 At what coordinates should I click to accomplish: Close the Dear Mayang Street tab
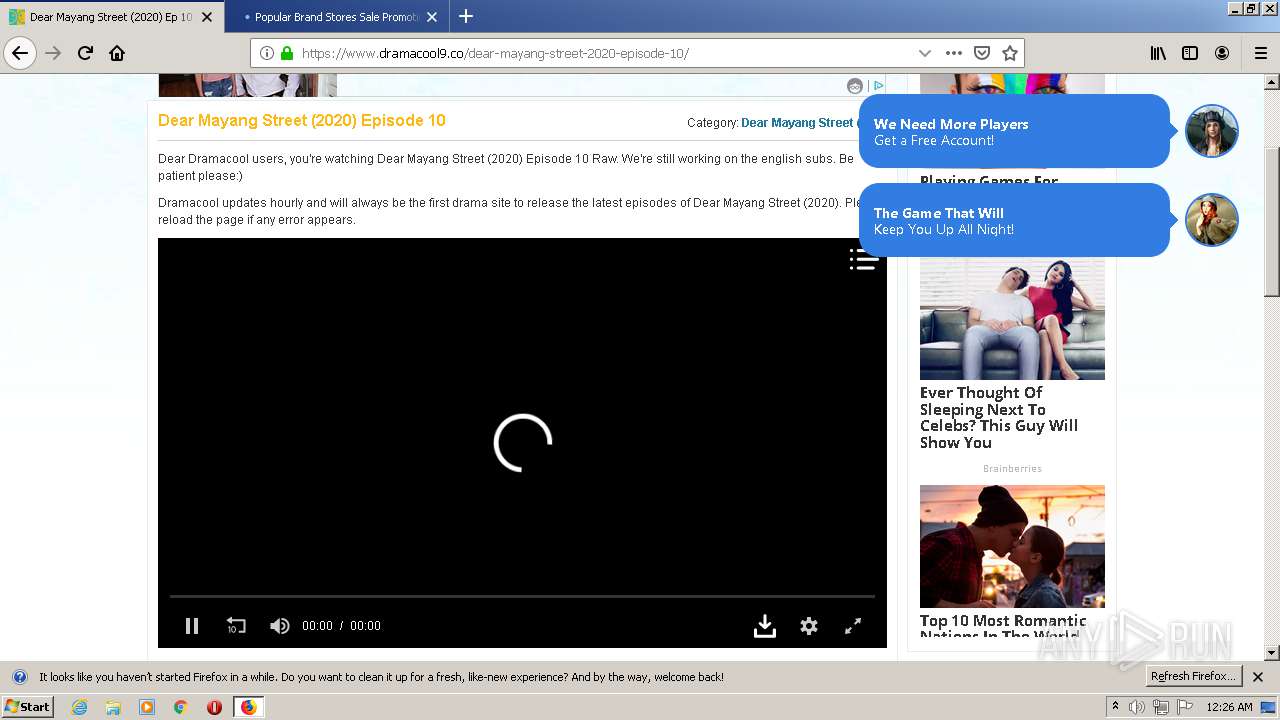(208, 17)
